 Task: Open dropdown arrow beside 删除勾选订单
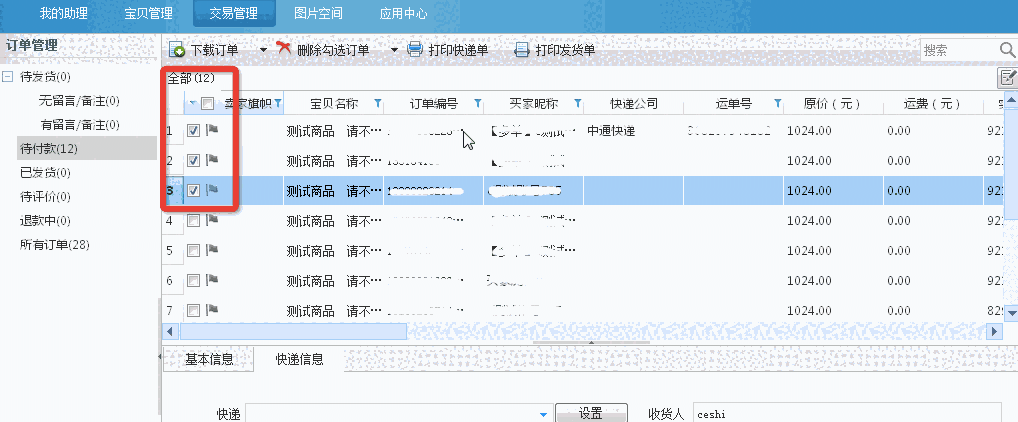click(394, 49)
